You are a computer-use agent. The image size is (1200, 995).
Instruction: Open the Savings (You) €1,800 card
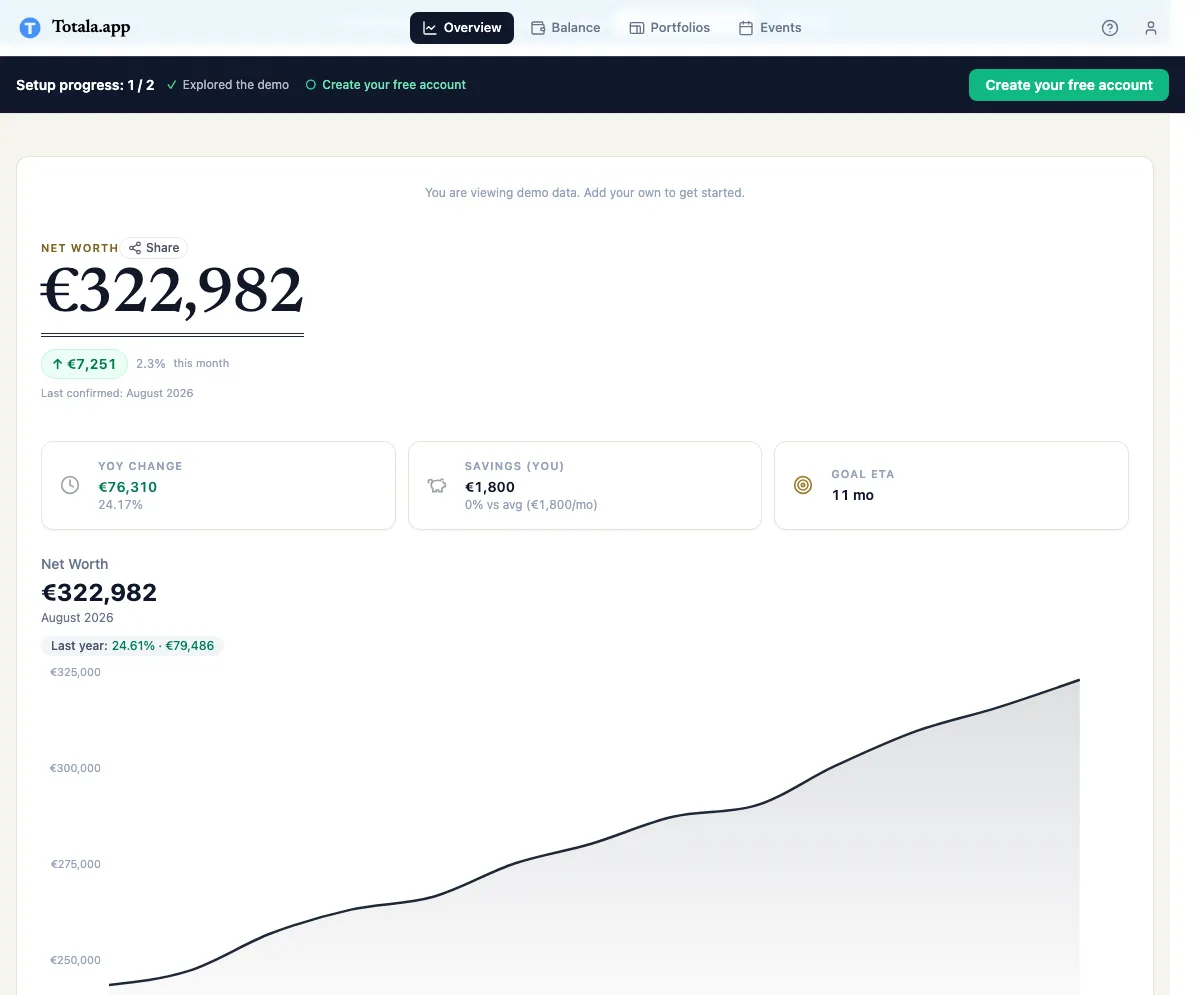[x=585, y=485]
